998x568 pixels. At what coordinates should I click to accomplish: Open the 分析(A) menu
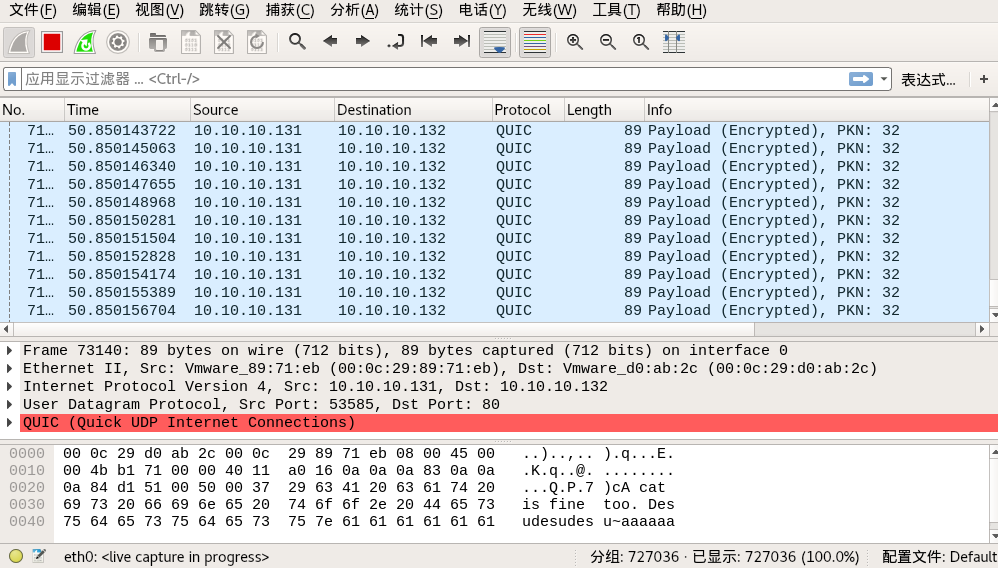pos(355,10)
